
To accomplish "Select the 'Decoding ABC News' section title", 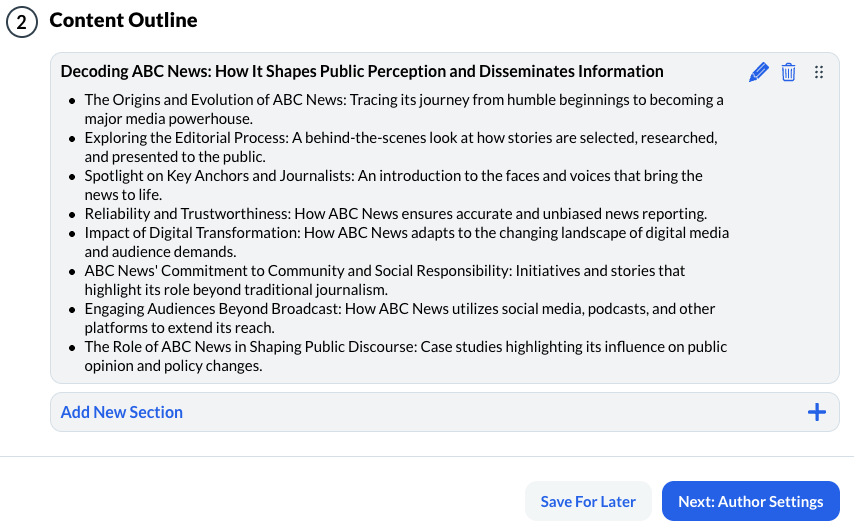I will tap(362, 71).
